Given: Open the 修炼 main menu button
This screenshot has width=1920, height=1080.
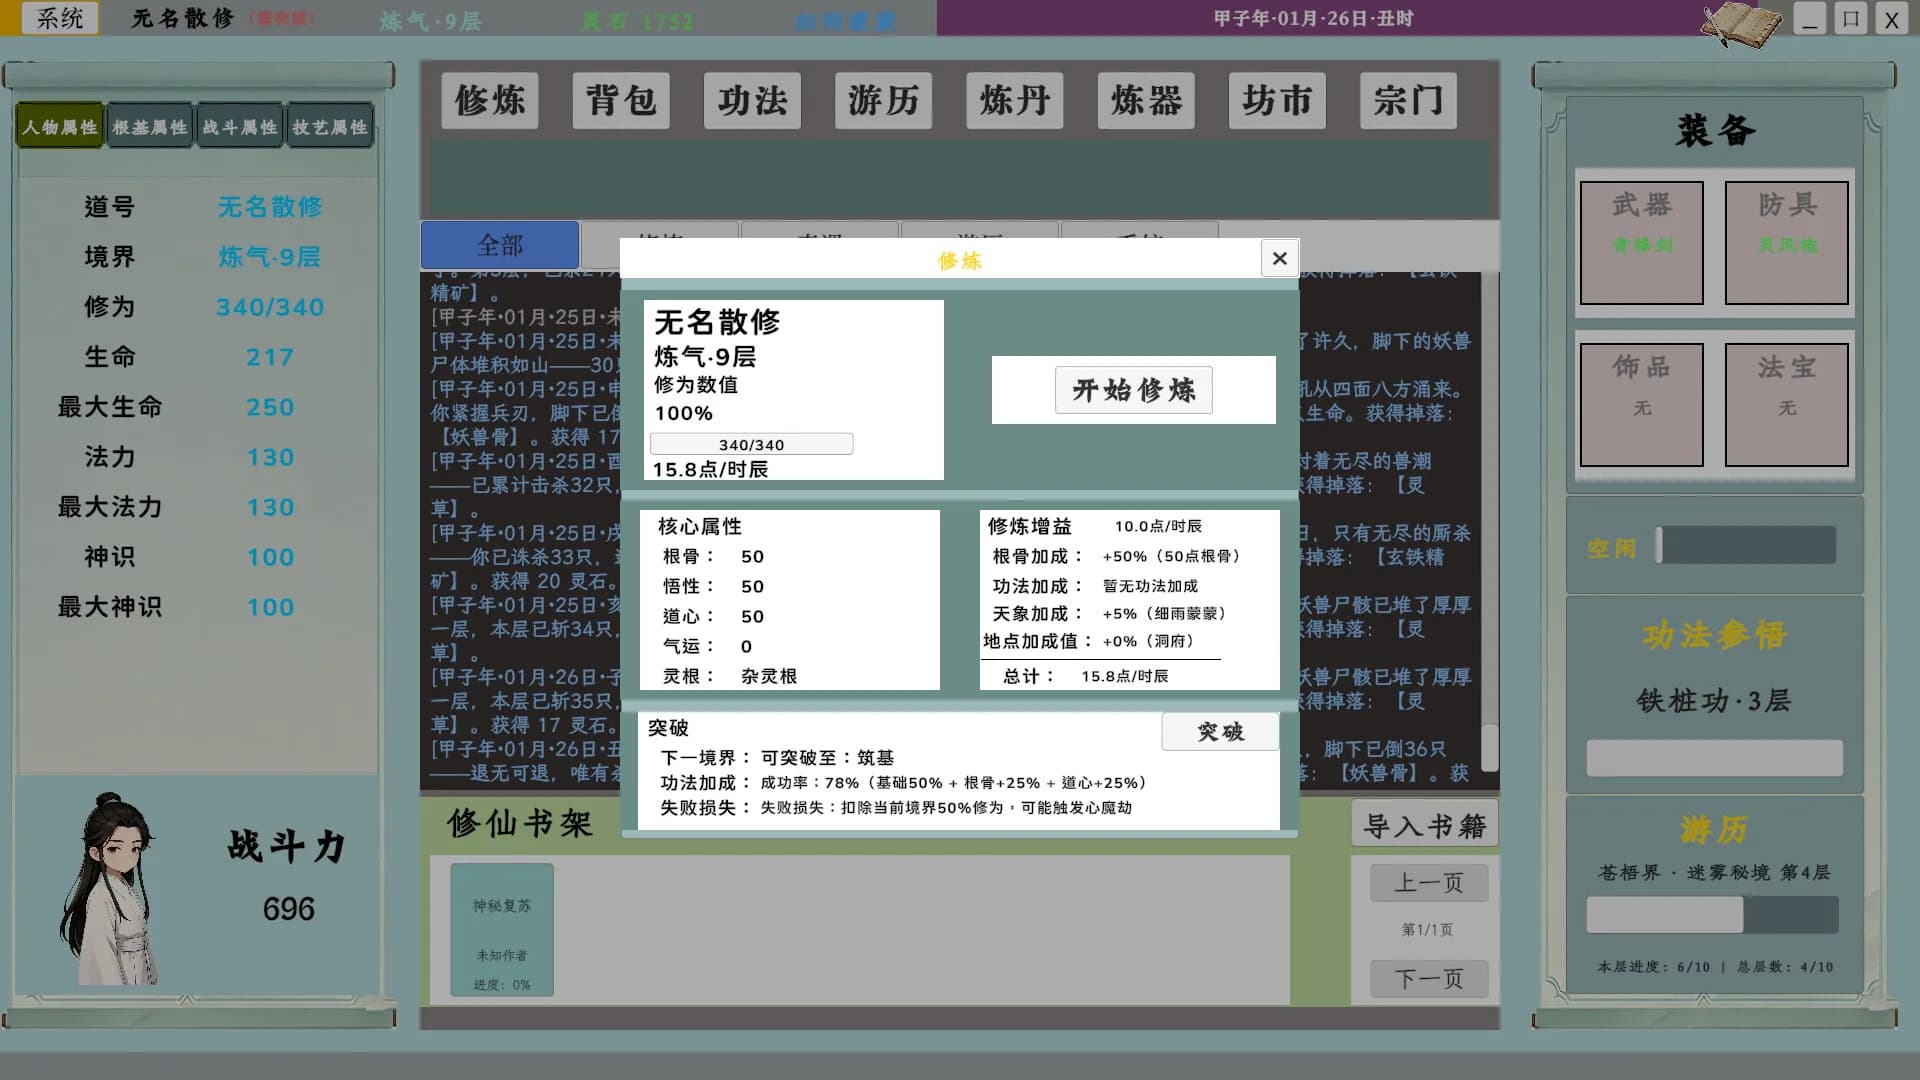Looking at the screenshot, I should [x=490, y=100].
